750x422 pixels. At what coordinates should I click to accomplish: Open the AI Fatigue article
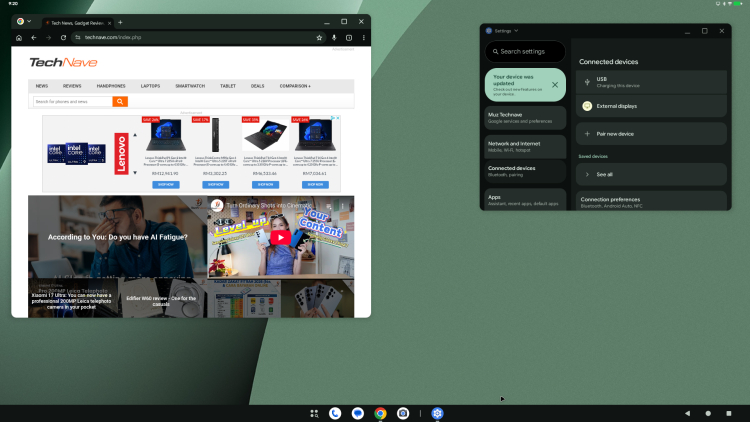click(x=117, y=237)
